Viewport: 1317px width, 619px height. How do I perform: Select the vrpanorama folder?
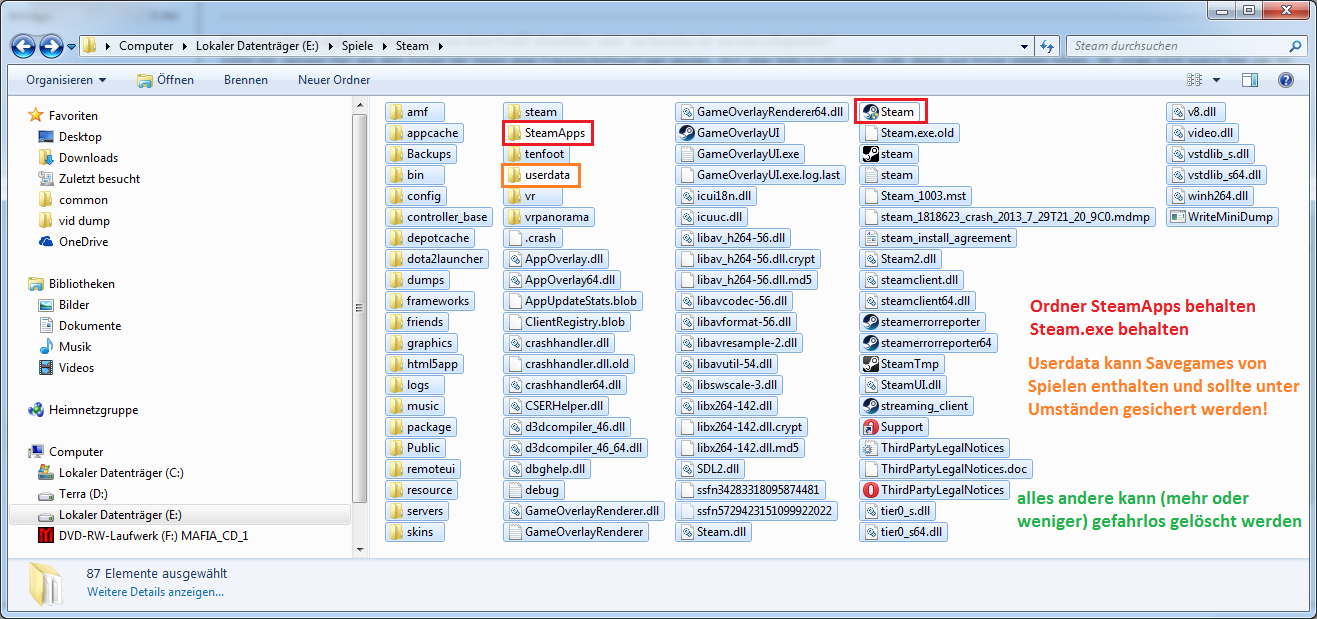pos(548,217)
